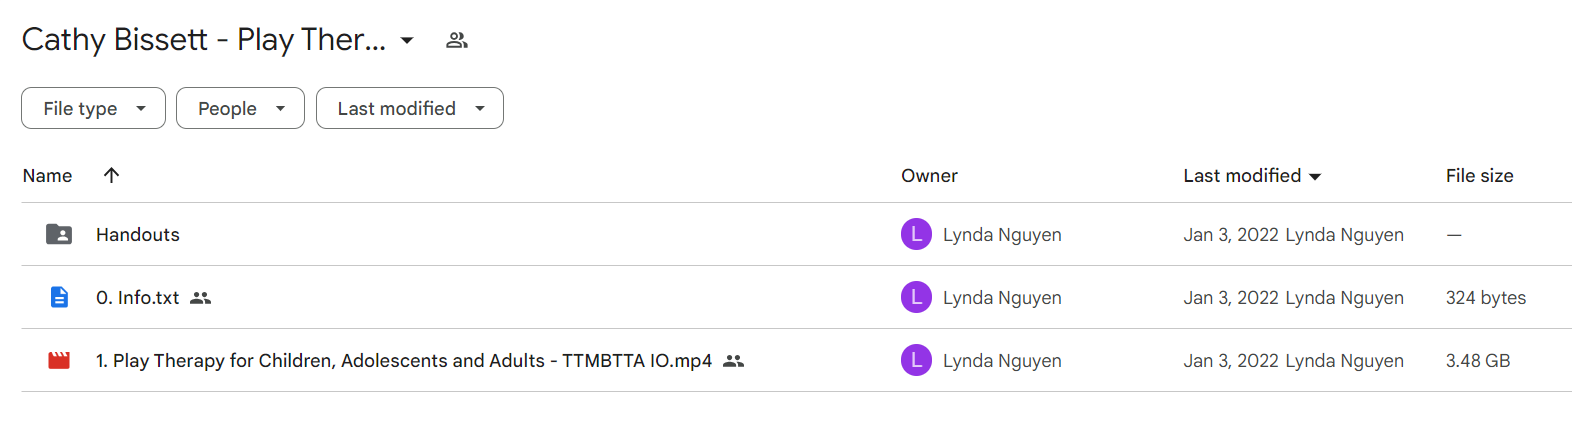Click the File size column header
Viewport: 1572px width, 435px height.
pyautogui.click(x=1479, y=176)
